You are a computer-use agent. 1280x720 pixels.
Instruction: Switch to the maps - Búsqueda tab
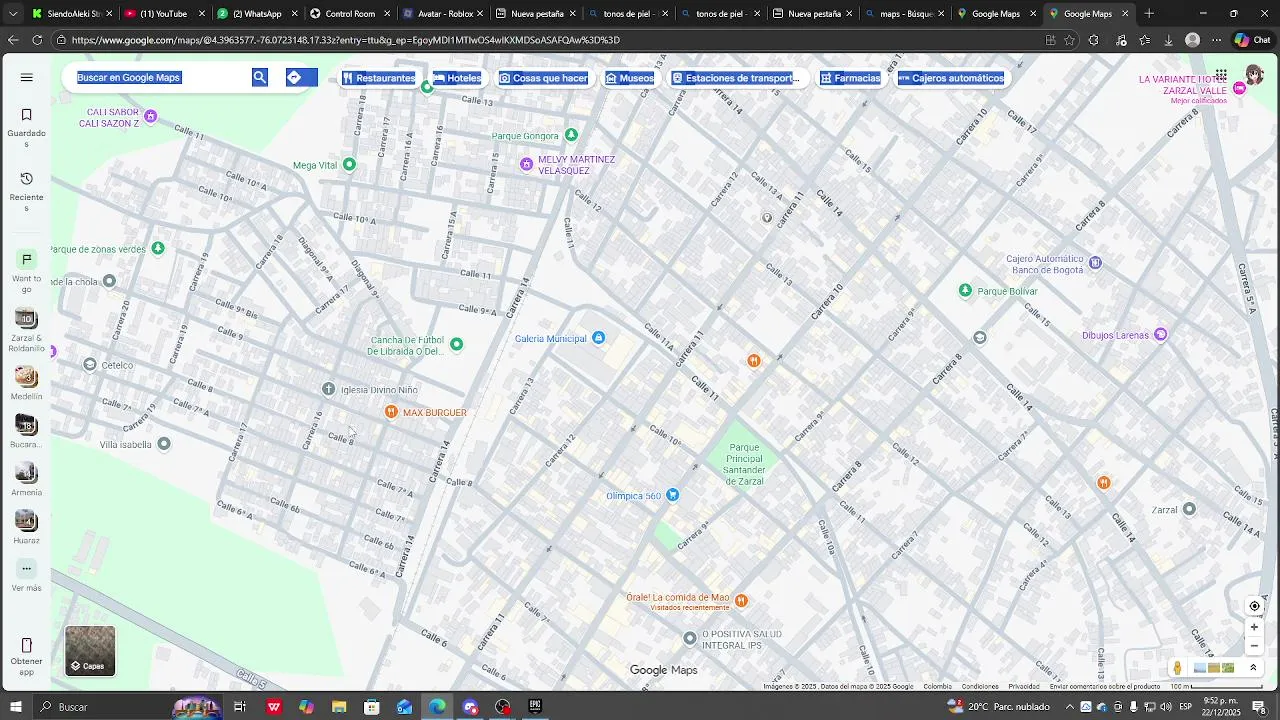tap(904, 14)
